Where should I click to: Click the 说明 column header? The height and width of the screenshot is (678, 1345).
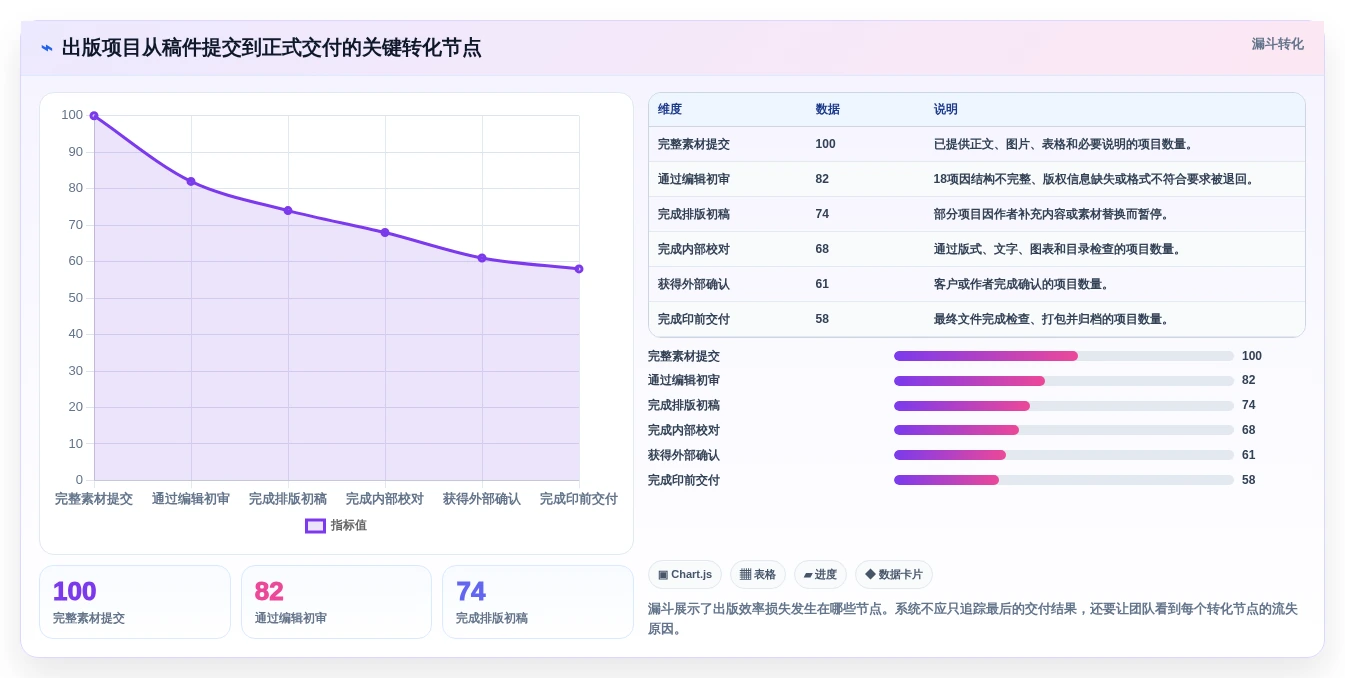tap(945, 109)
